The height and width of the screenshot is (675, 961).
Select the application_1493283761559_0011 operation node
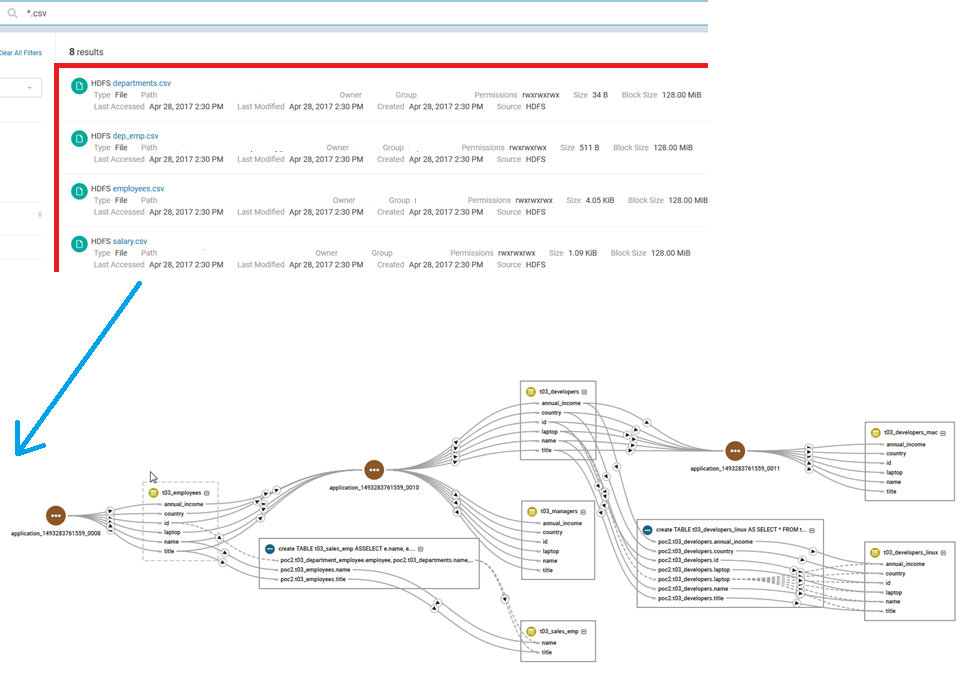tap(735, 451)
